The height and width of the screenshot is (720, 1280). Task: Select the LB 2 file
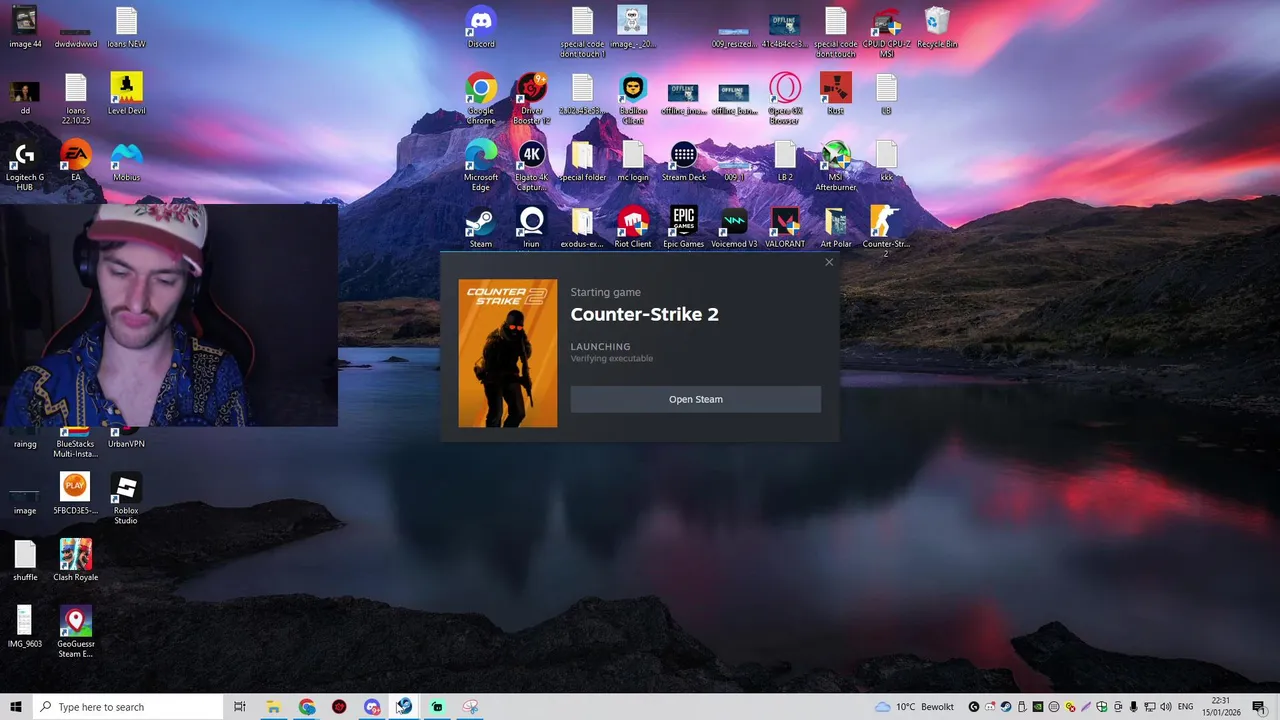click(x=785, y=161)
